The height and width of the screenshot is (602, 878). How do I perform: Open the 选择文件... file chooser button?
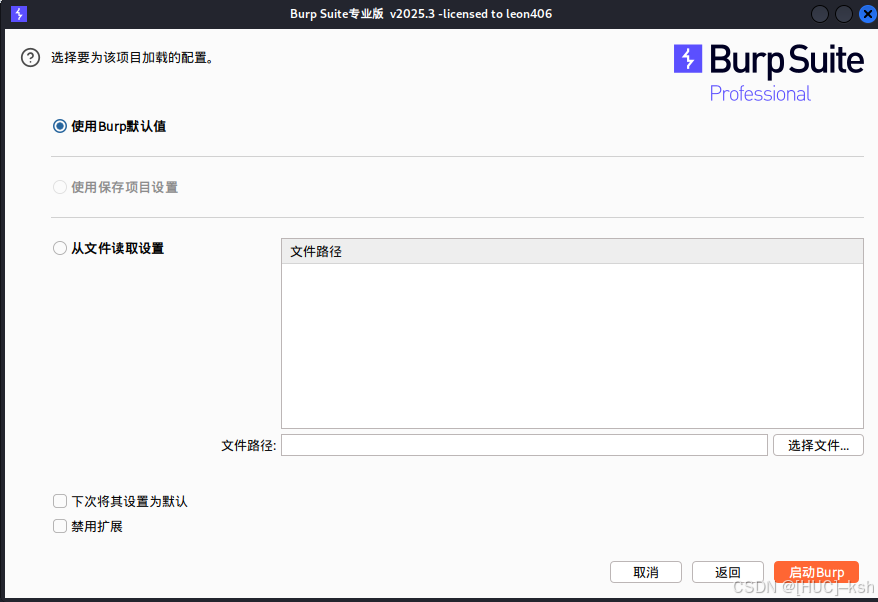[818, 445]
